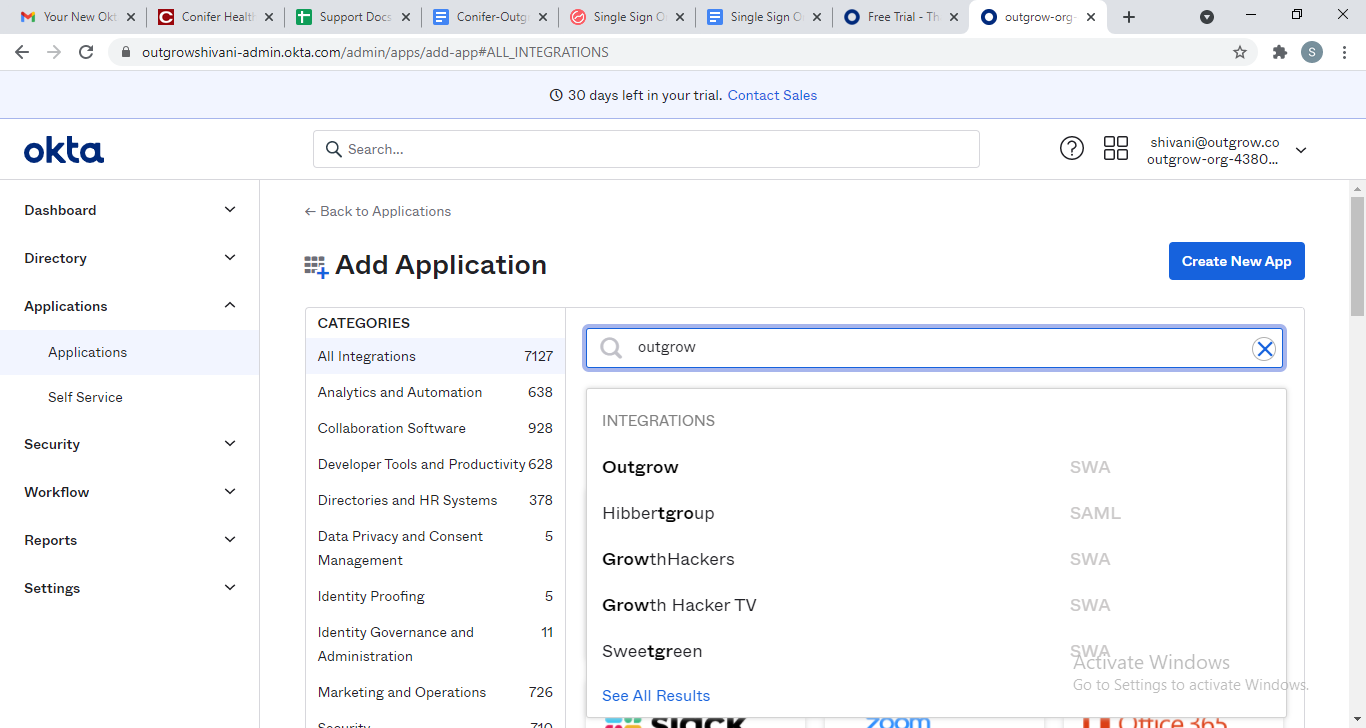
Task: Select Marketing and Operations category
Action: tap(435, 692)
